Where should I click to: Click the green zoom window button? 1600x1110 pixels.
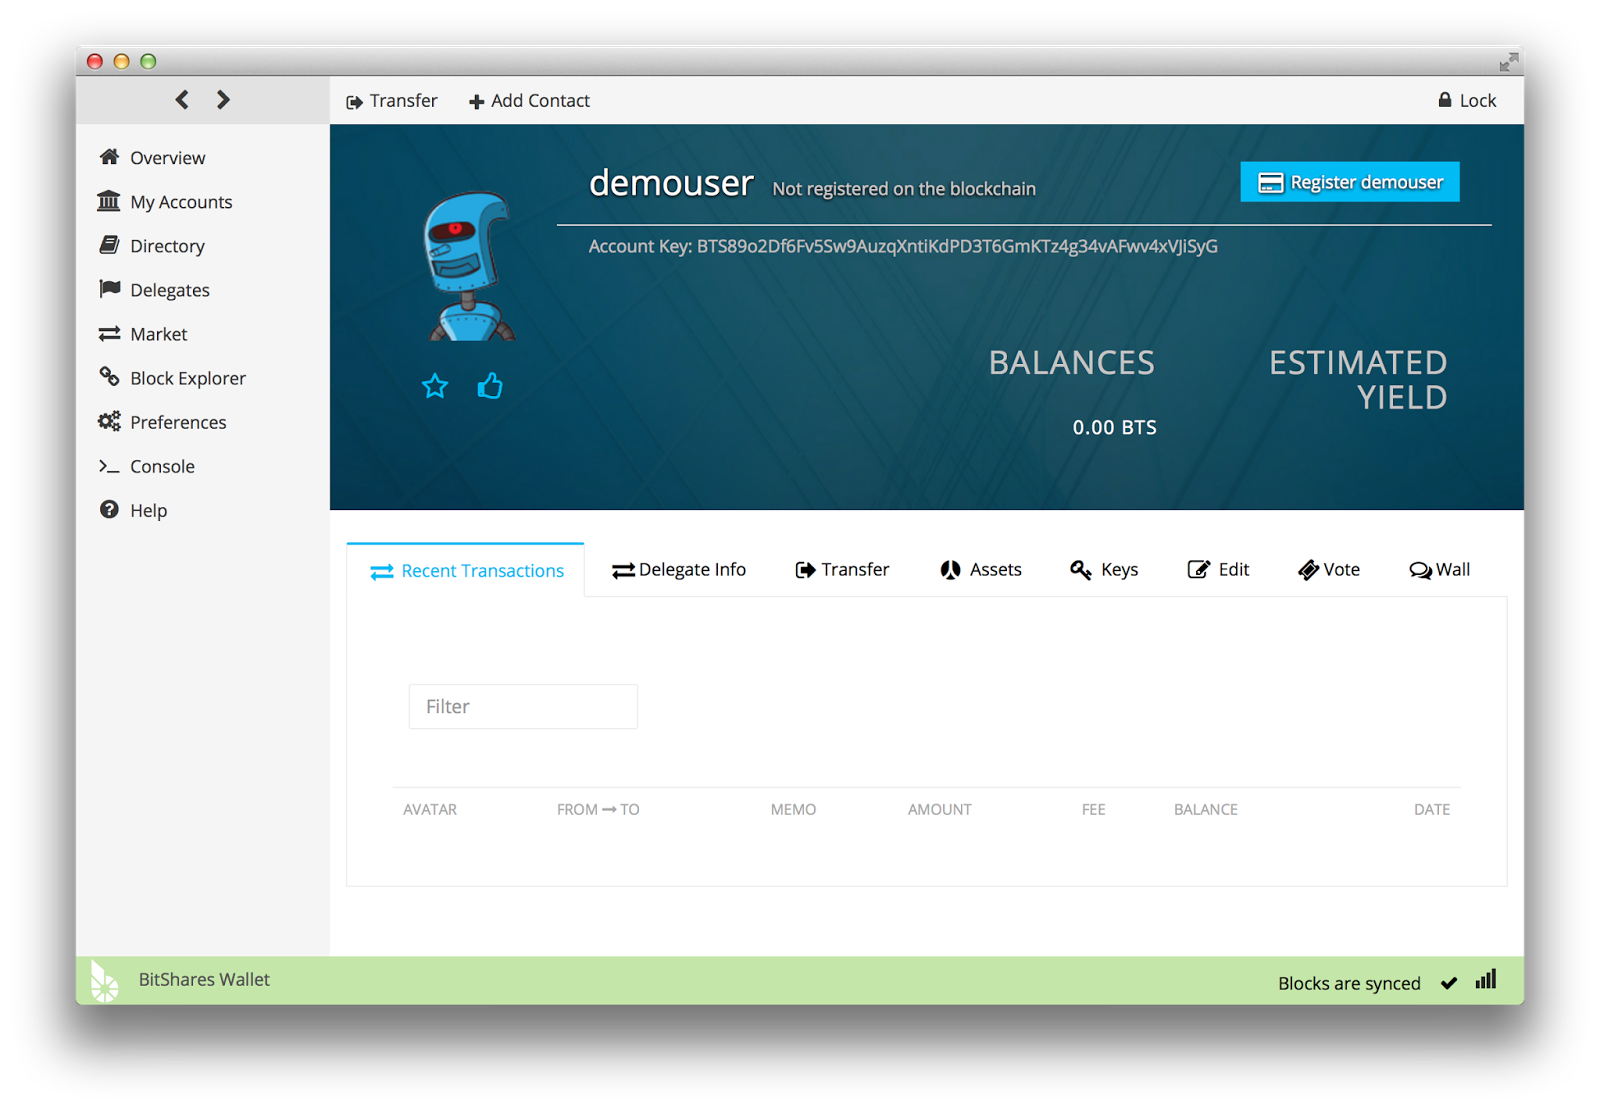tap(148, 61)
